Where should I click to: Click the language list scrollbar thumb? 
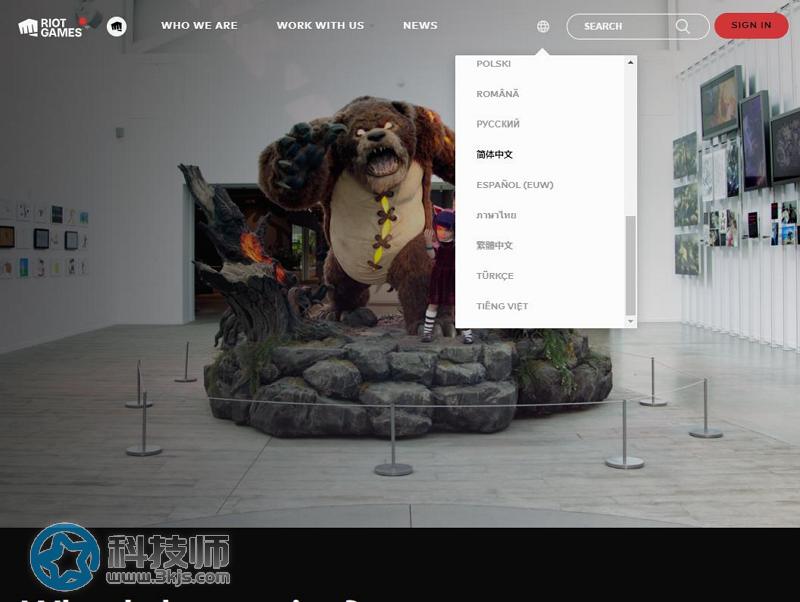(631, 265)
